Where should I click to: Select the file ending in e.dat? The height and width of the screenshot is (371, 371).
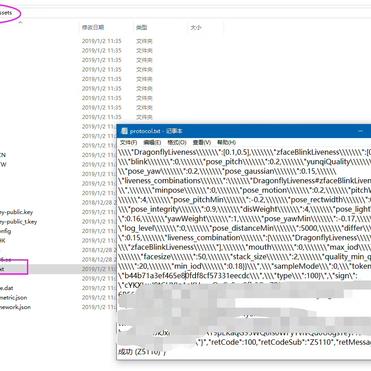(7, 288)
